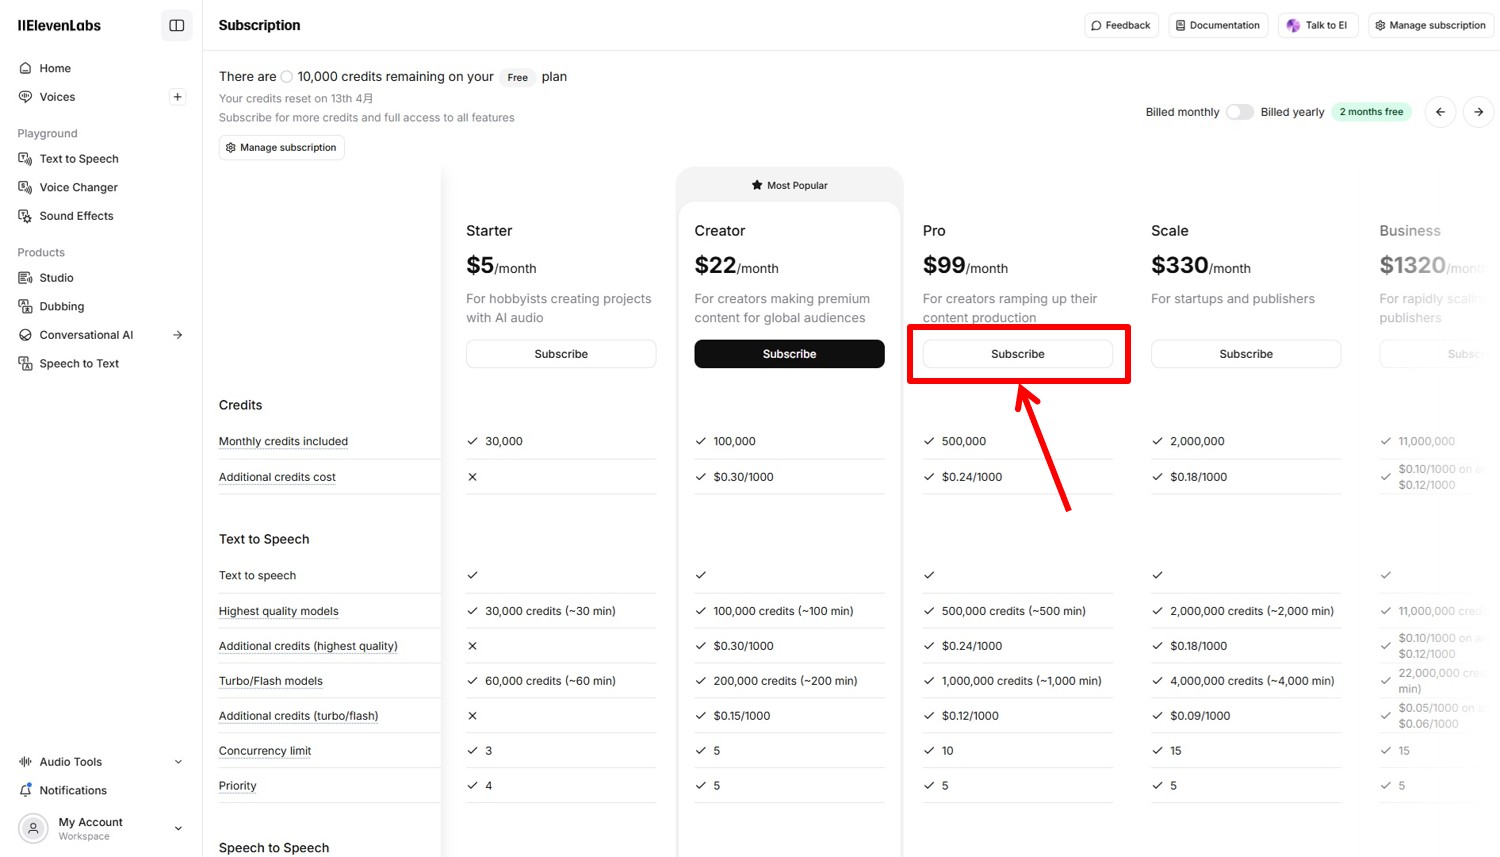This screenshot has width=1500, height=857.
Task: Click Starter $5/month price
Action: click(501, 266)
